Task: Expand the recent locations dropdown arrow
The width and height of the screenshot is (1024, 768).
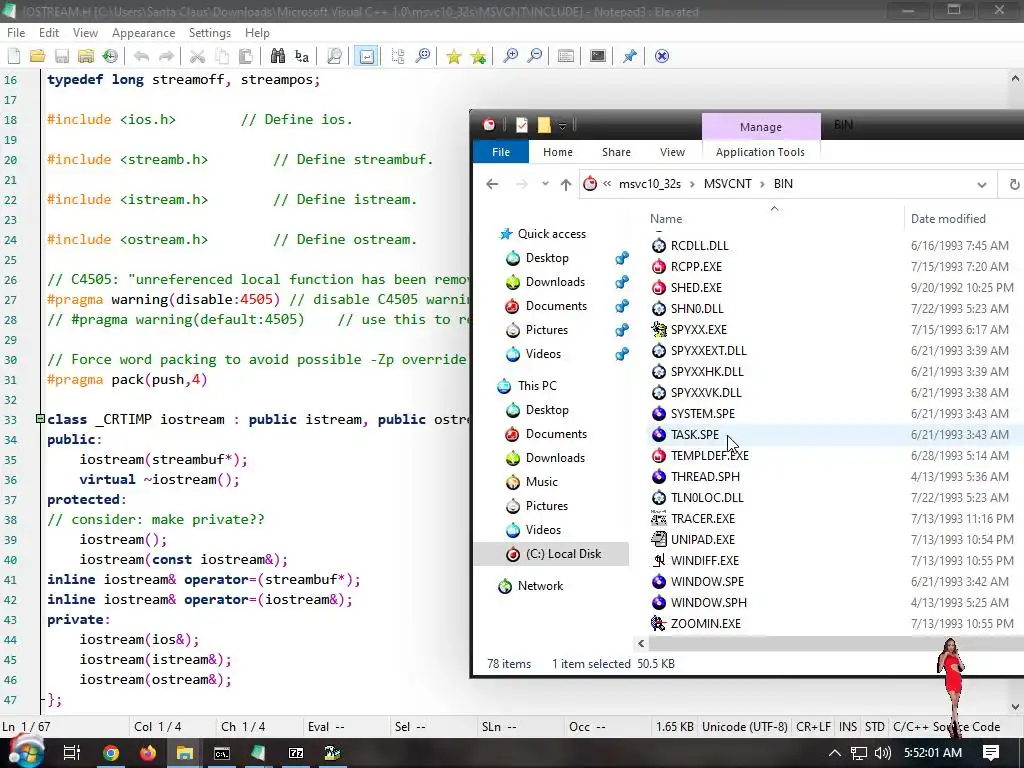Action: click(x=545, y=184)
